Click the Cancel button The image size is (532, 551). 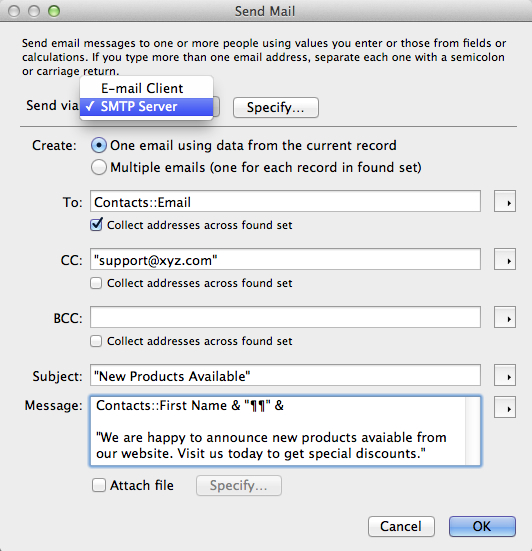point(401,526)
